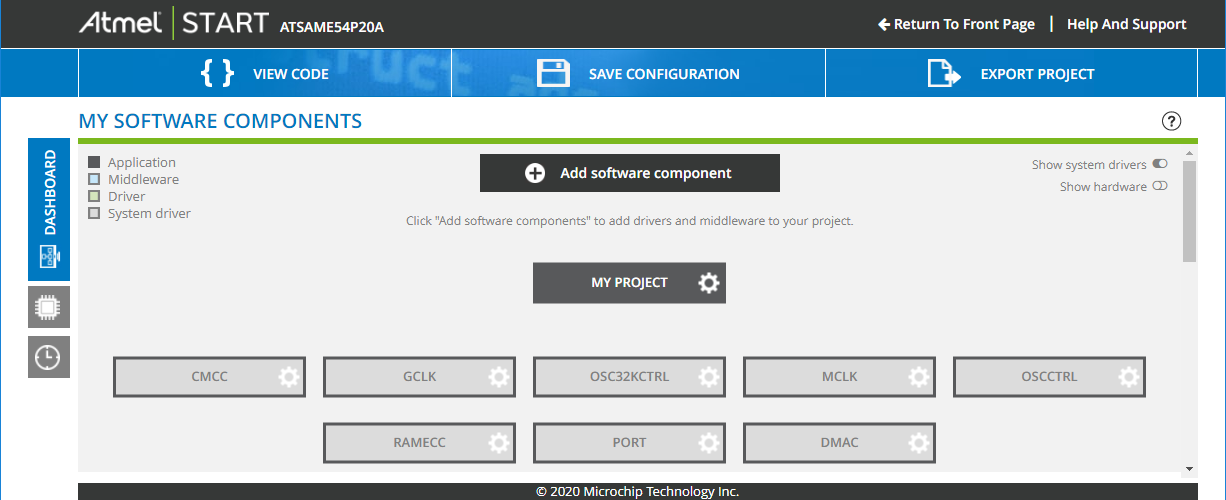This screenshot has width=1226, height=500.
Task: Click the help question mark icon
Action: point(1171,121)
